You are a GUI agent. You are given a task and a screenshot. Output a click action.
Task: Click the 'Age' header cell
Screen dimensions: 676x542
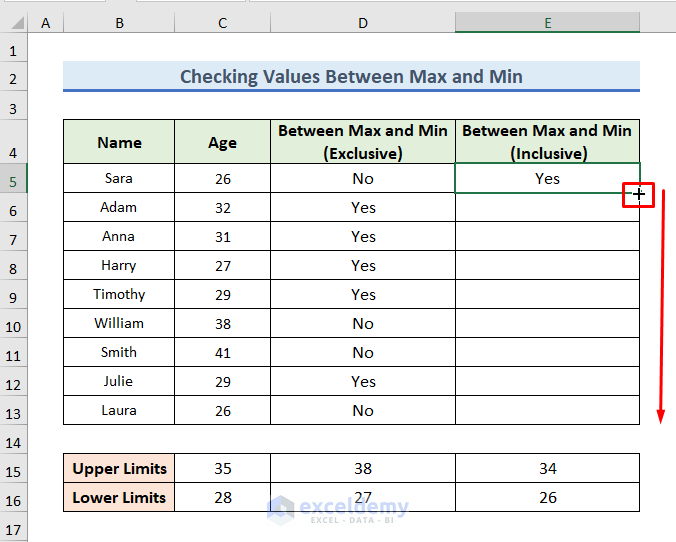pyautogui.click(x=222, y=142)
